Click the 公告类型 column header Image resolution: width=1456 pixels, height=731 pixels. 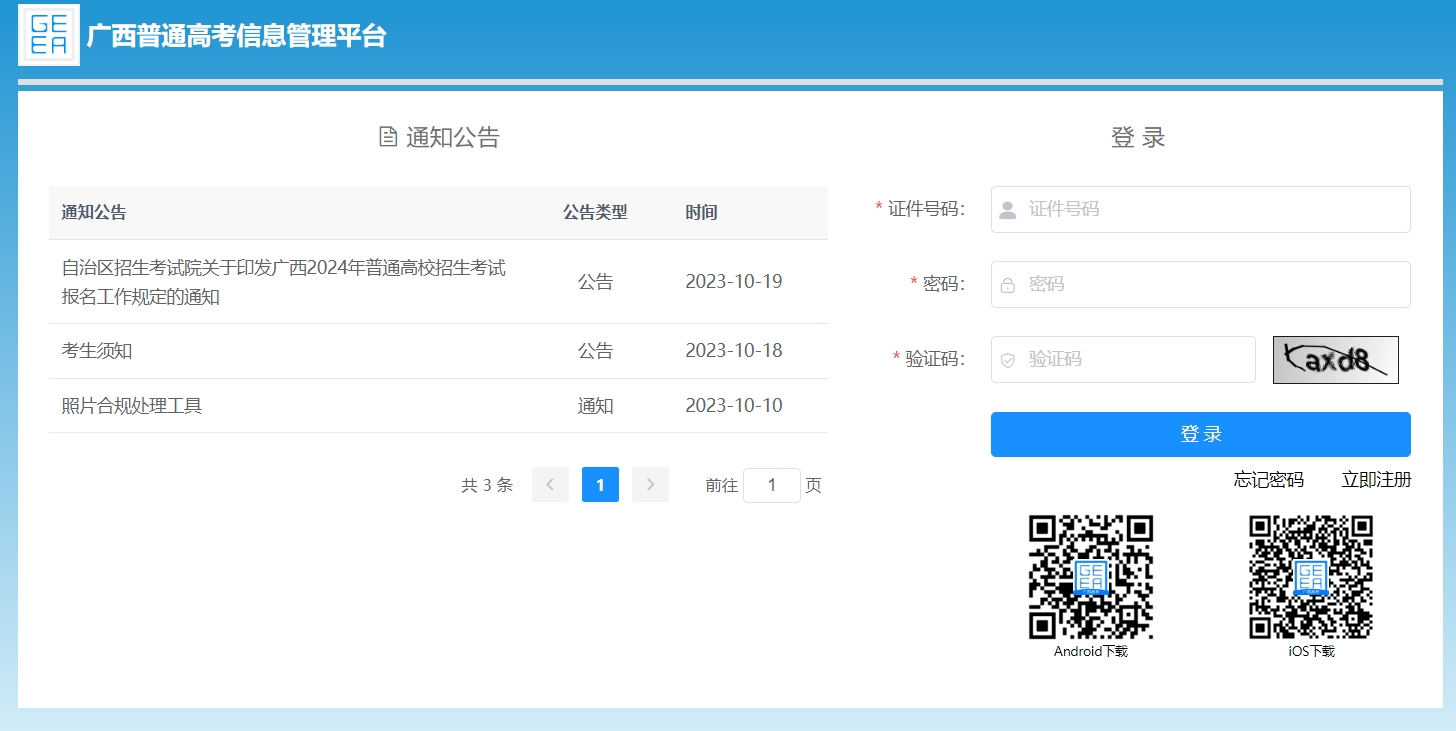(x=595, y=212)
